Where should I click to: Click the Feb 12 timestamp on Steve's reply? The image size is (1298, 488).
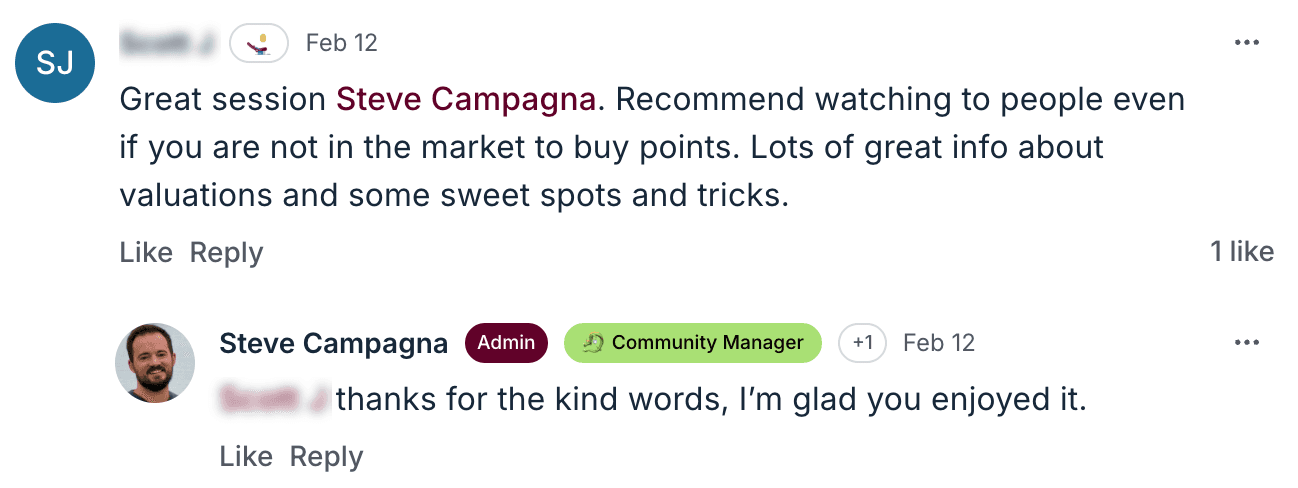(938, 343)
